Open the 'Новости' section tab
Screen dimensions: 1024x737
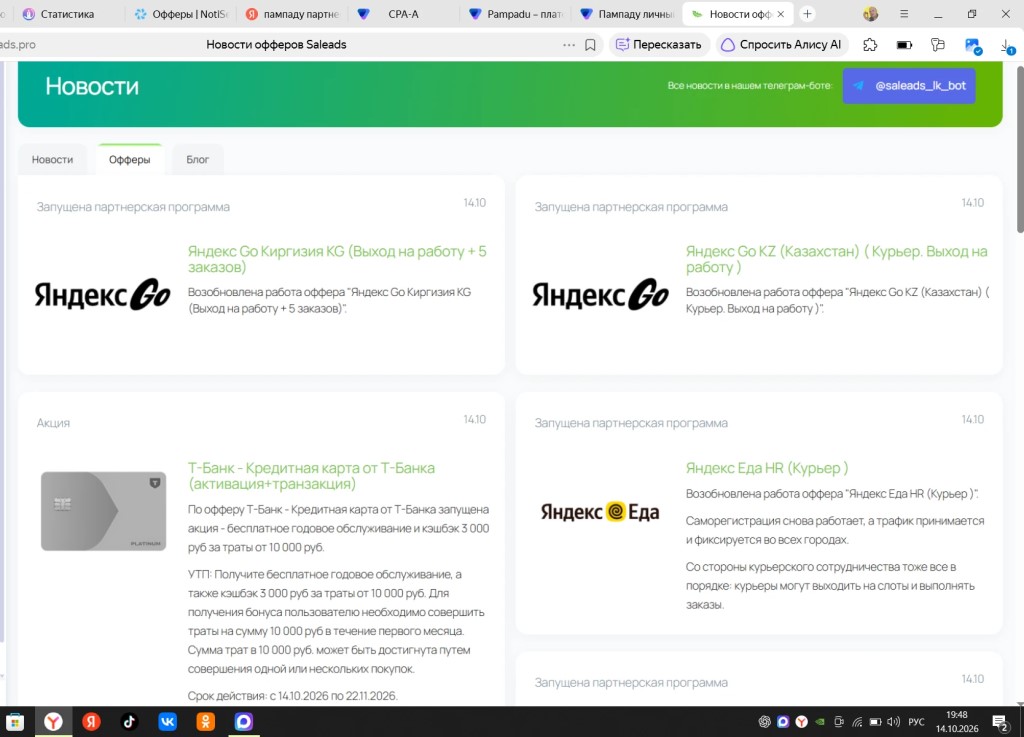[52, 160]
